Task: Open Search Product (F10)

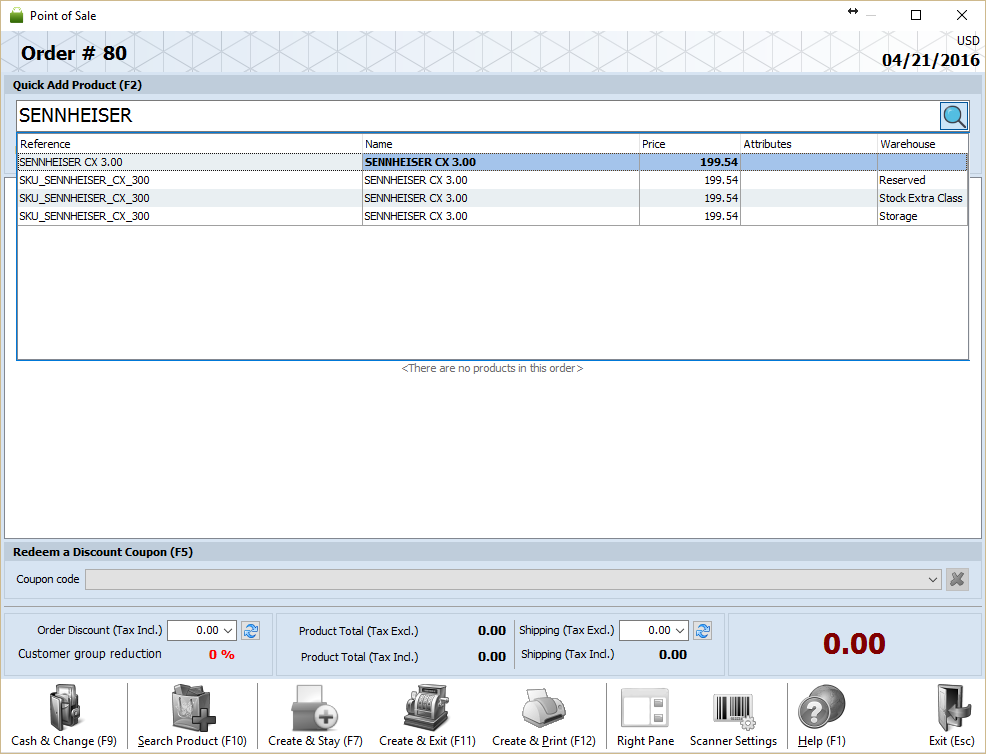Action: point(192,716)
